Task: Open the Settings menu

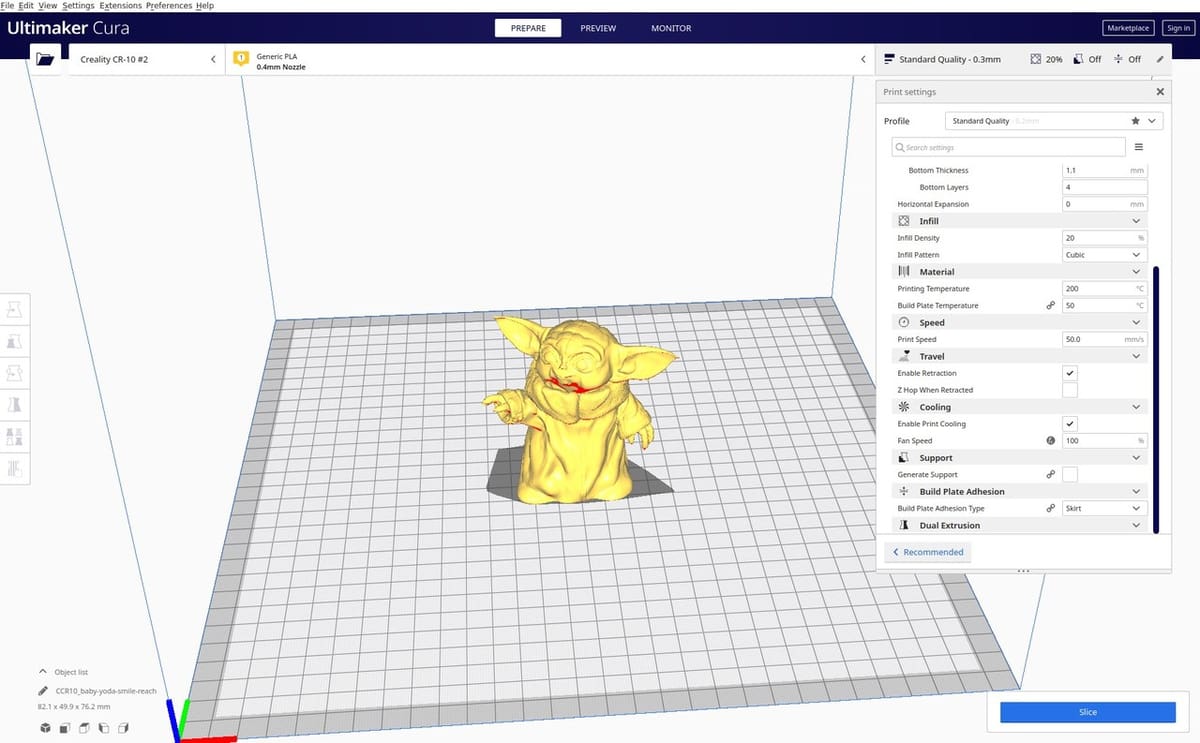Action: click(x=78, y=6)
